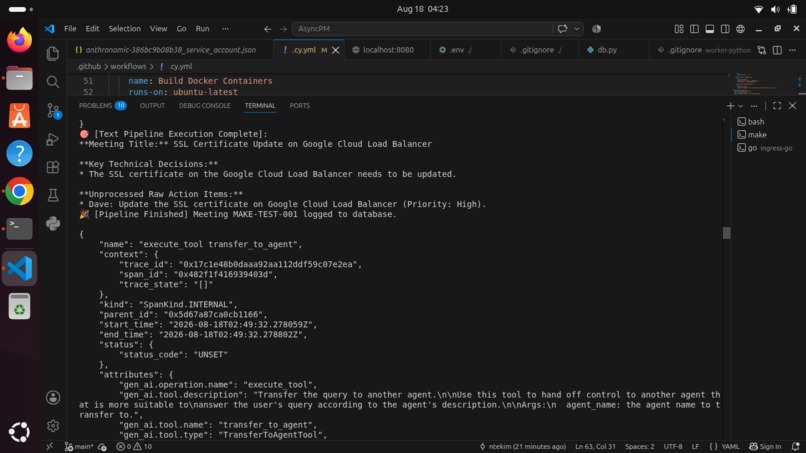The width and height of the screenshot is (806, 453).
Task: Open the Go menu
Action: point(181,29)
